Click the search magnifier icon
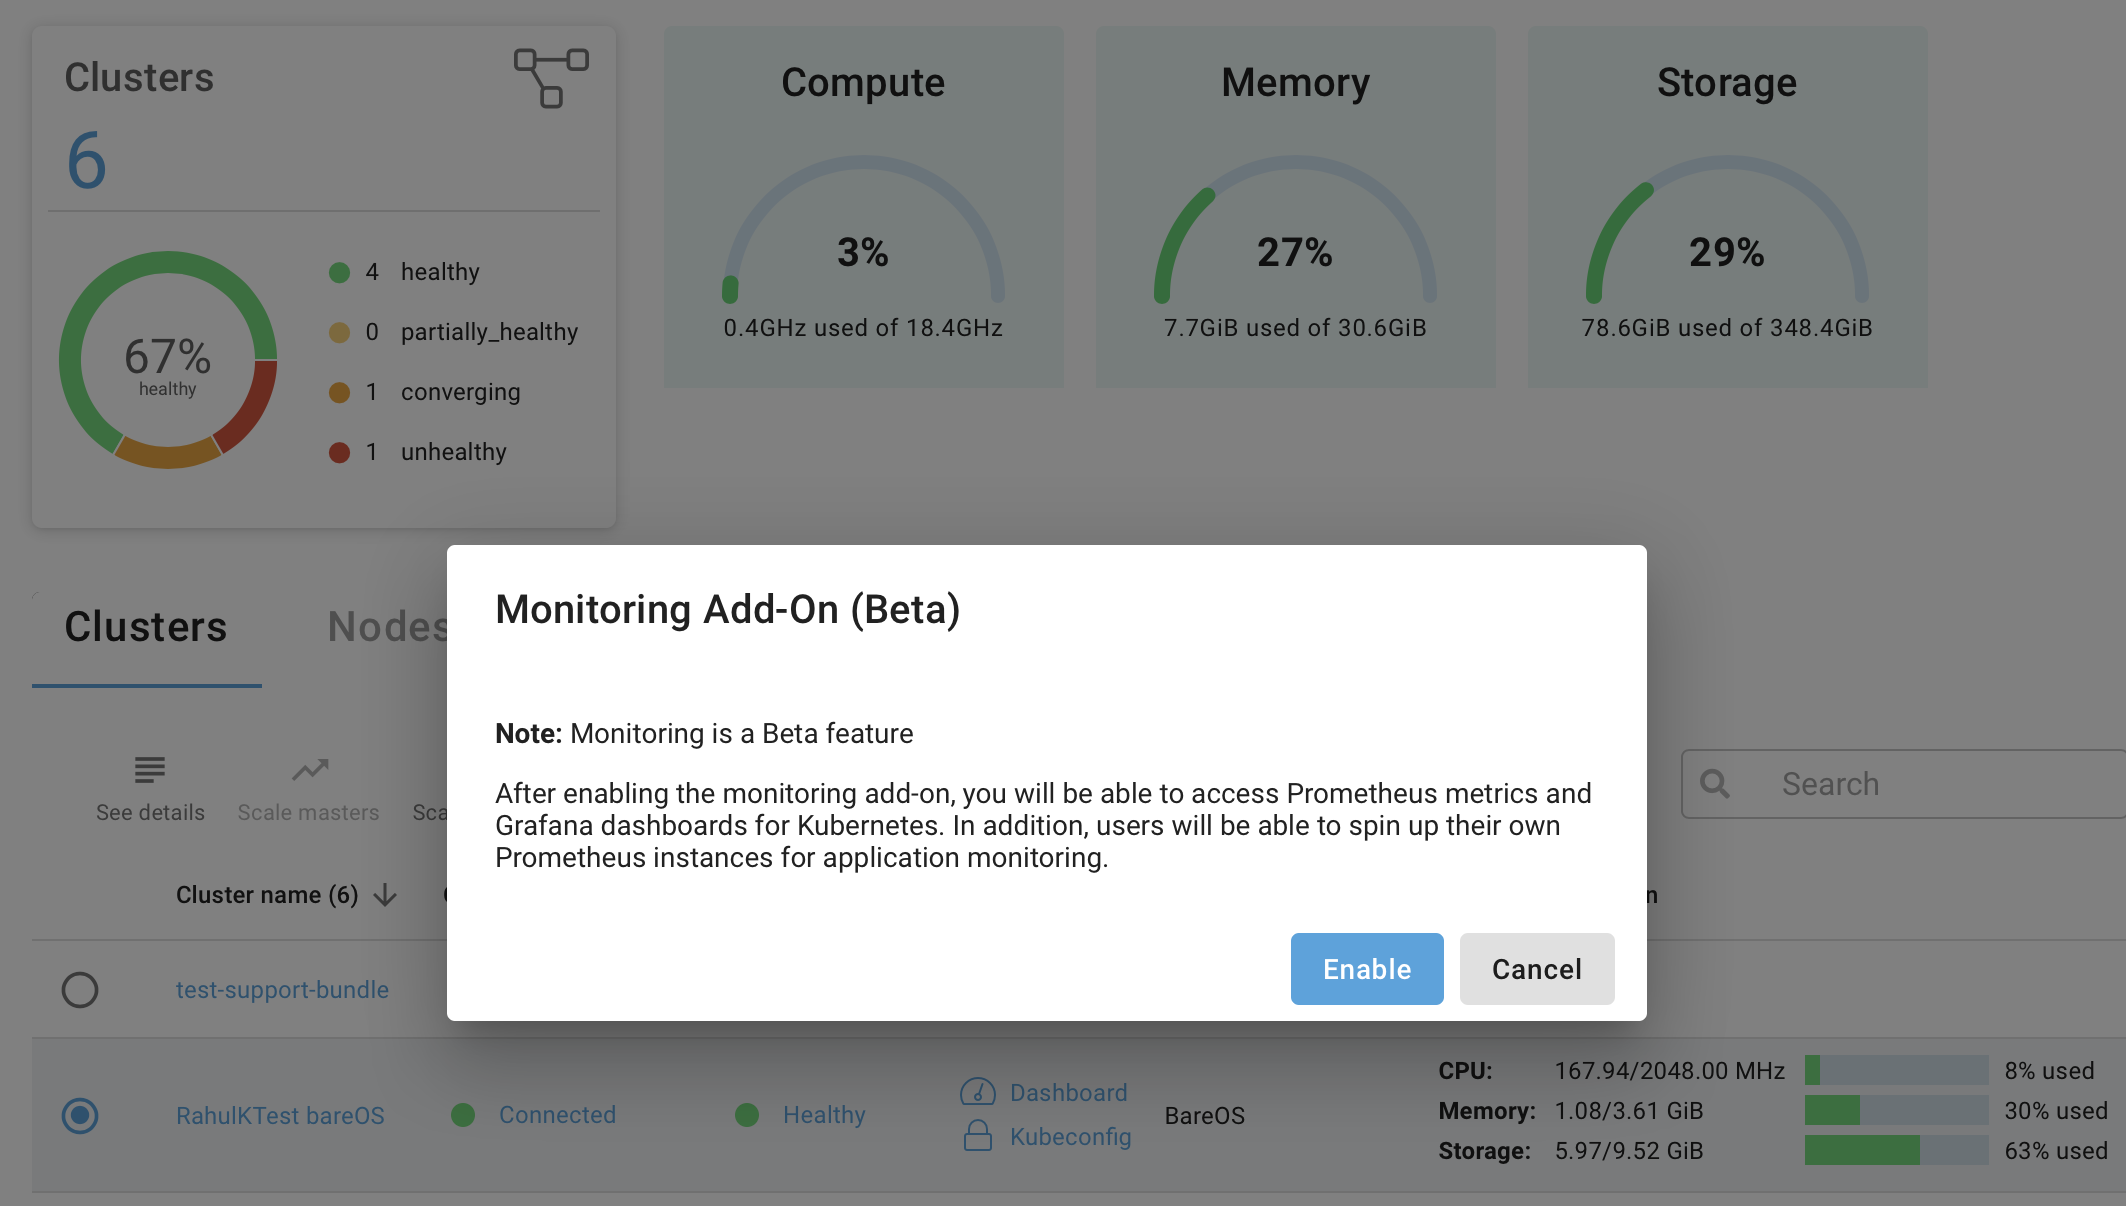The width and height of the screenshot is (2126, 1206). pyautogui.click(x=1715, y=784)
